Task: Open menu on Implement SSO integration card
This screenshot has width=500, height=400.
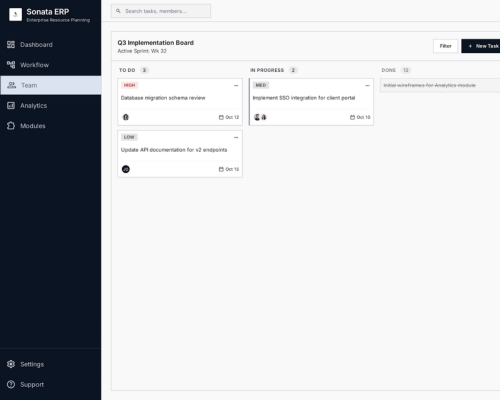Action: [367, 86]
